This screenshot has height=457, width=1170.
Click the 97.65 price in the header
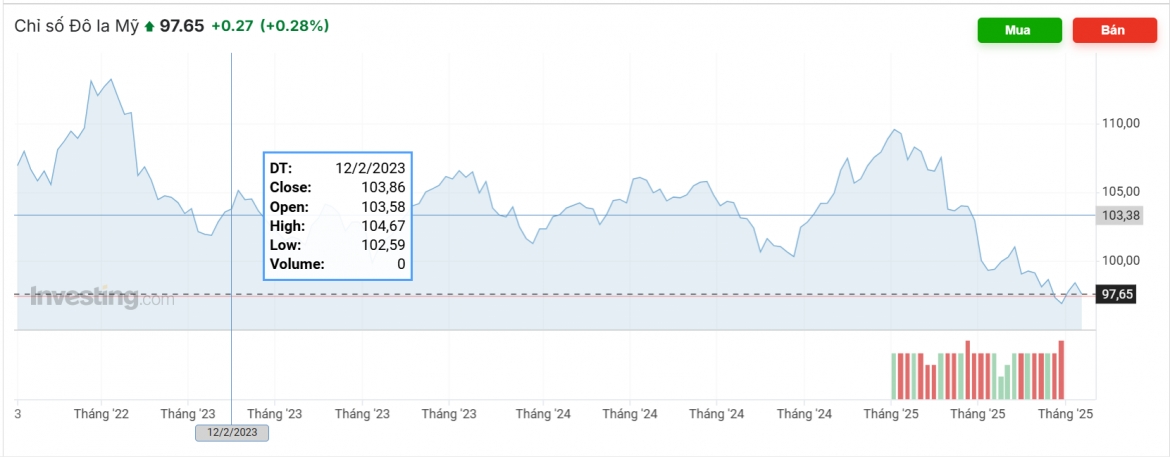pyautogui.click(x=181, y=26)
